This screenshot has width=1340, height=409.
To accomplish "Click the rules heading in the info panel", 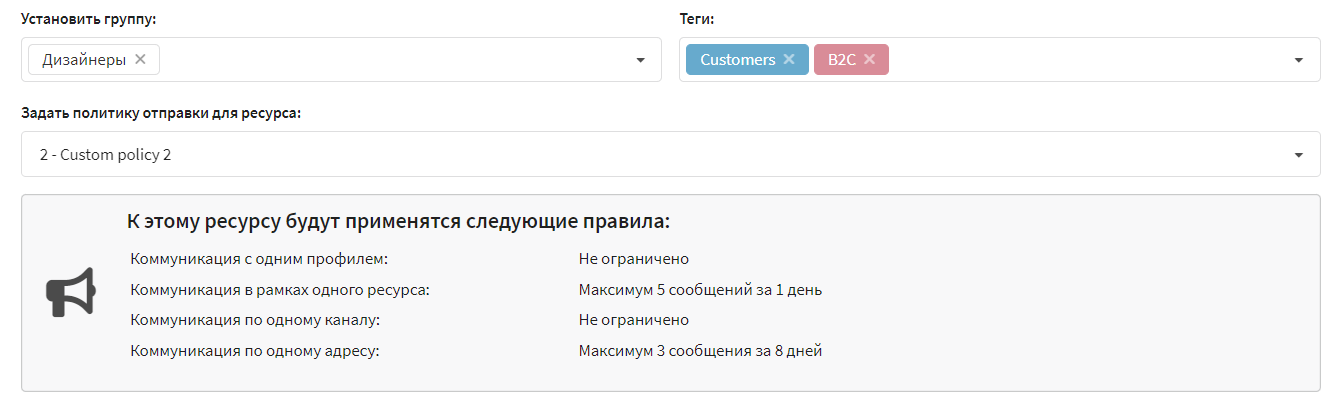I will click(x=398, y=221).
